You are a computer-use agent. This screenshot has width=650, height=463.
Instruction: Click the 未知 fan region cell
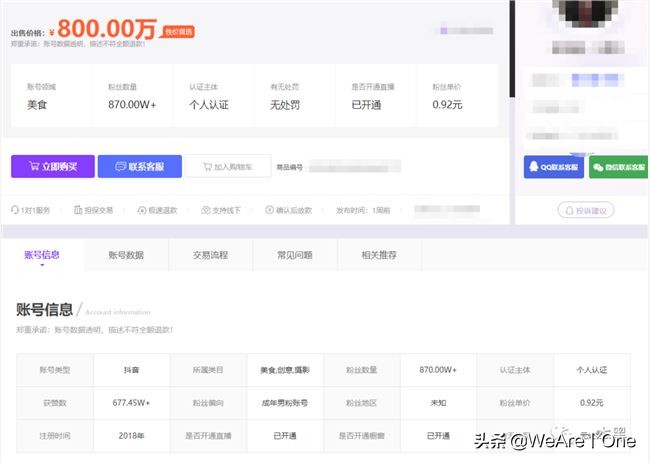(x=438, y=402)
